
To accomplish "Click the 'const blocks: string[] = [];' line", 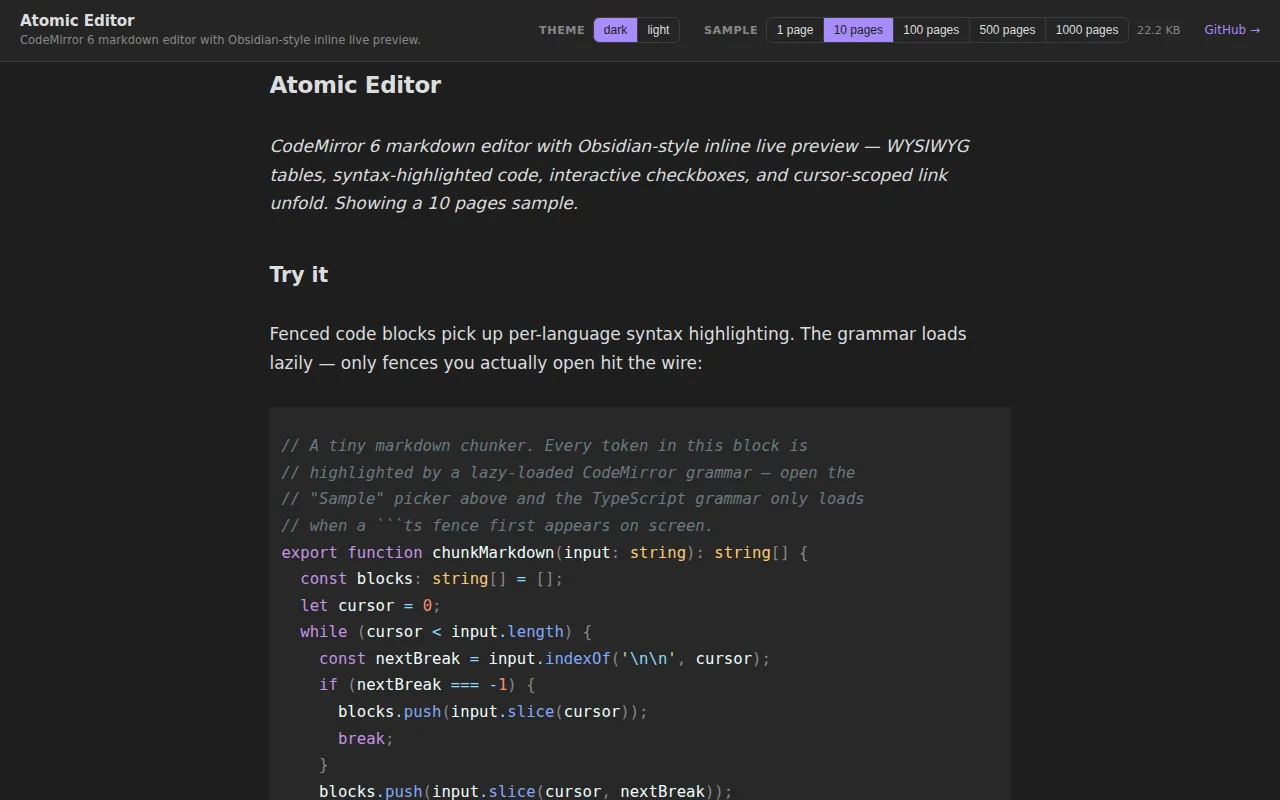I will tap(432, 579).
